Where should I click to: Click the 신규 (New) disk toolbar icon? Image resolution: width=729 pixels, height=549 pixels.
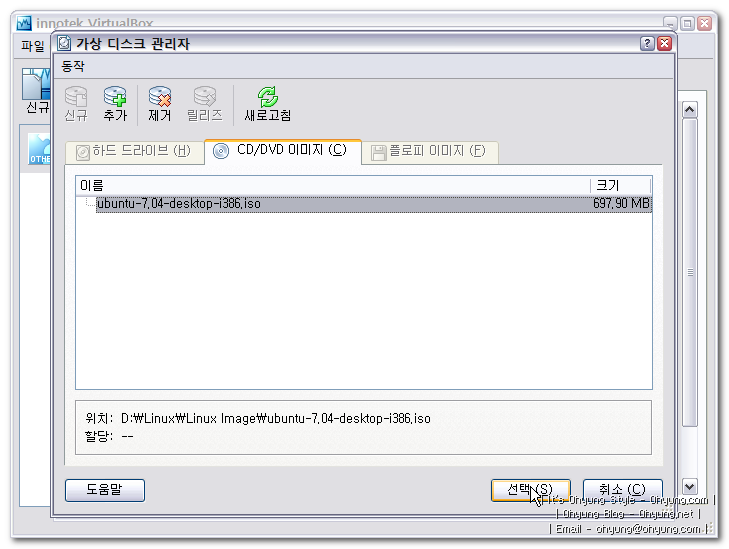coord(76,103)
